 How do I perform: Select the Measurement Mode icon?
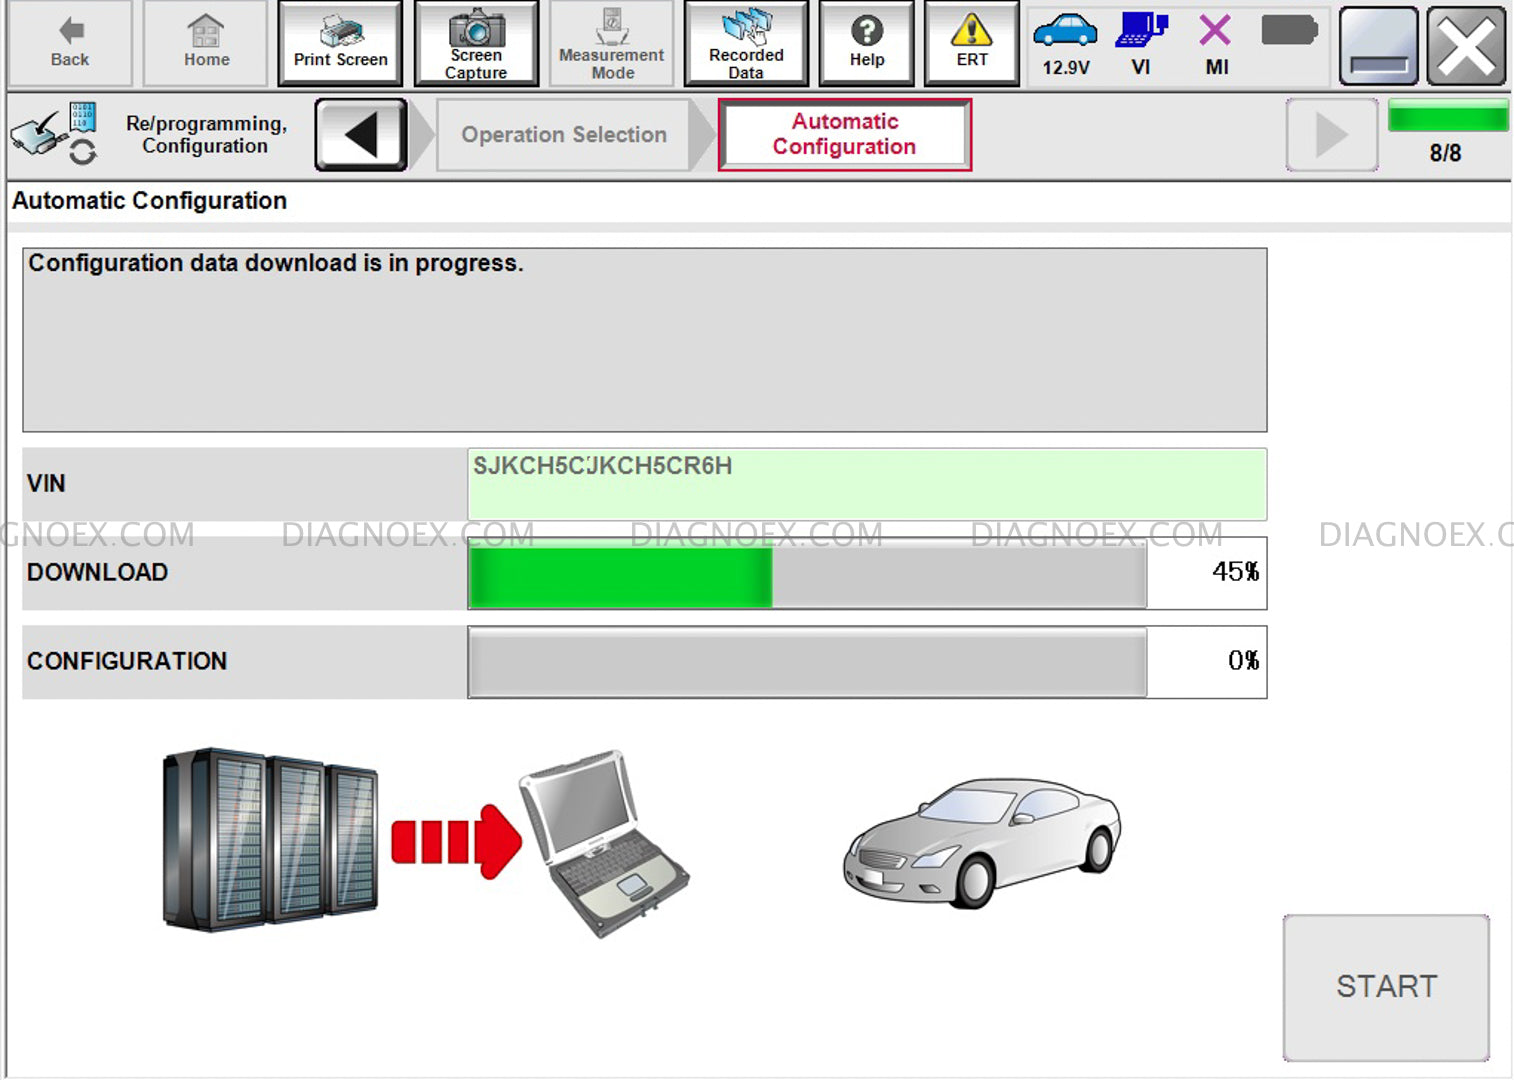pyautogui.click(x=611, y=43)
